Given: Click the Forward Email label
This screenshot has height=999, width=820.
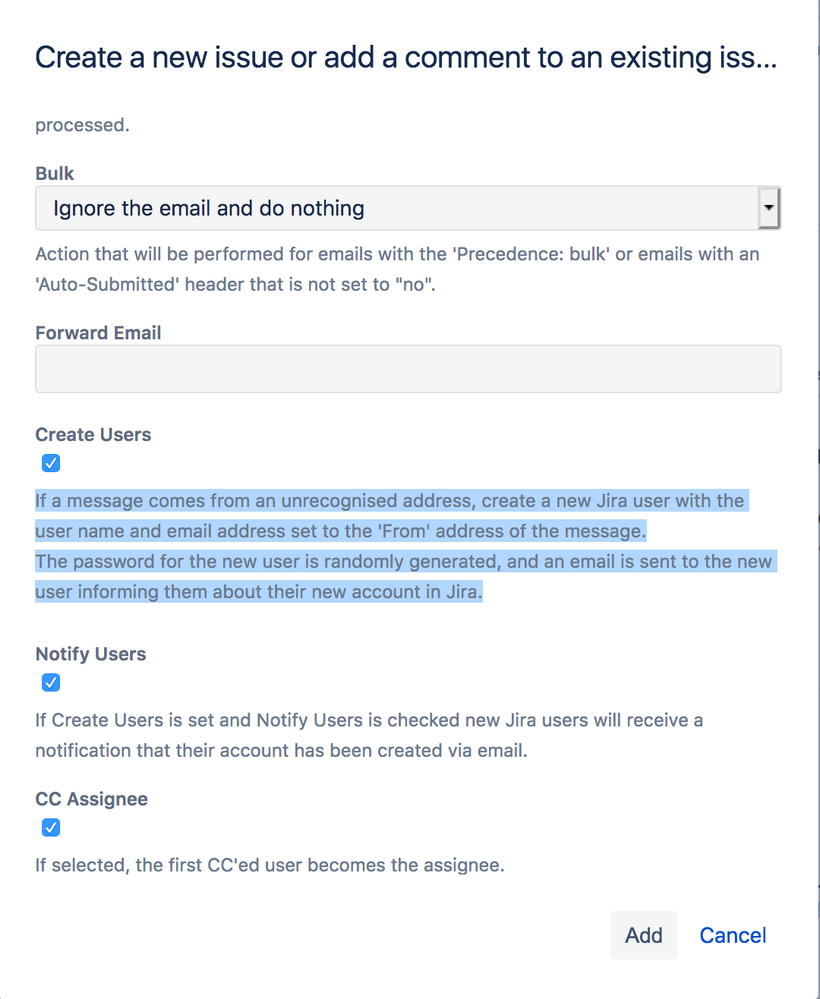Looking at the screenshot, I should (x=97, y=332).
